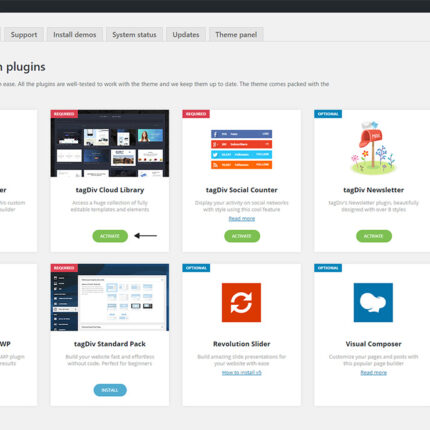Viewport: 430px width, 430px height.
Task: Open the Theme panel tab
Action: tap(236, 35)
